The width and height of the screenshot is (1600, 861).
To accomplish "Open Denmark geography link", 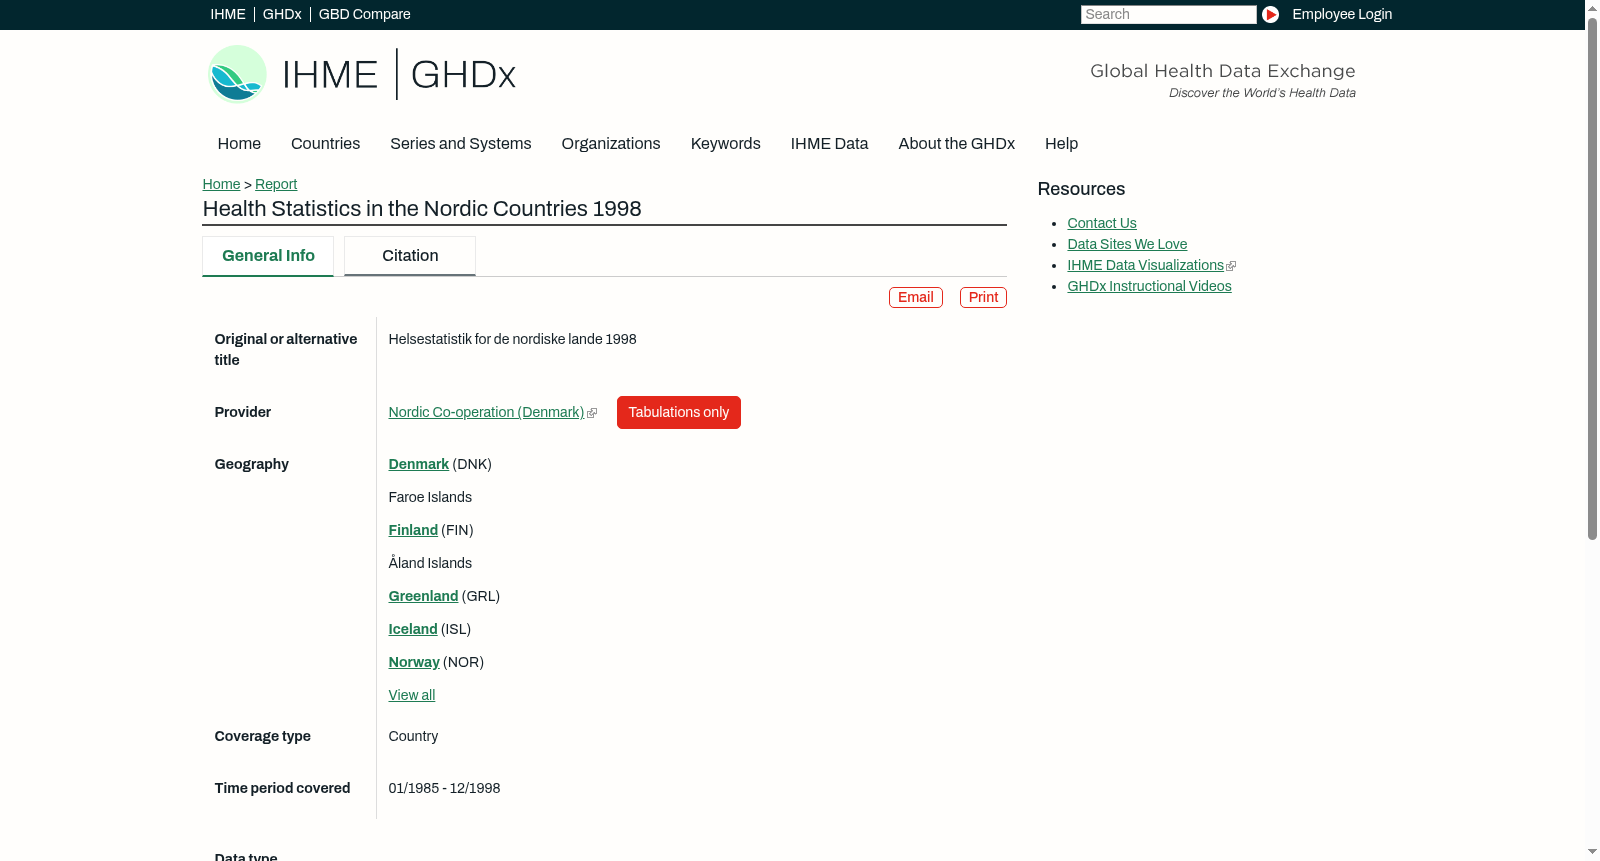I will (x=419, y=464).
